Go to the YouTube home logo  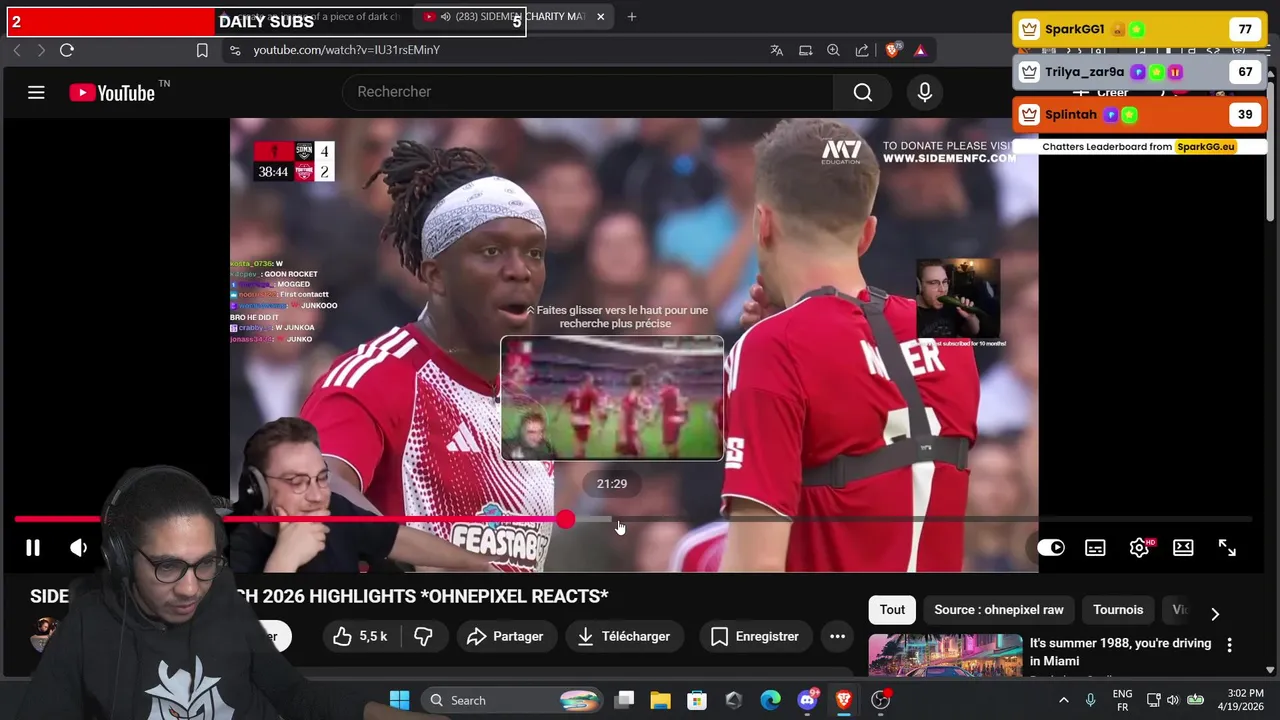pos(112,93)
